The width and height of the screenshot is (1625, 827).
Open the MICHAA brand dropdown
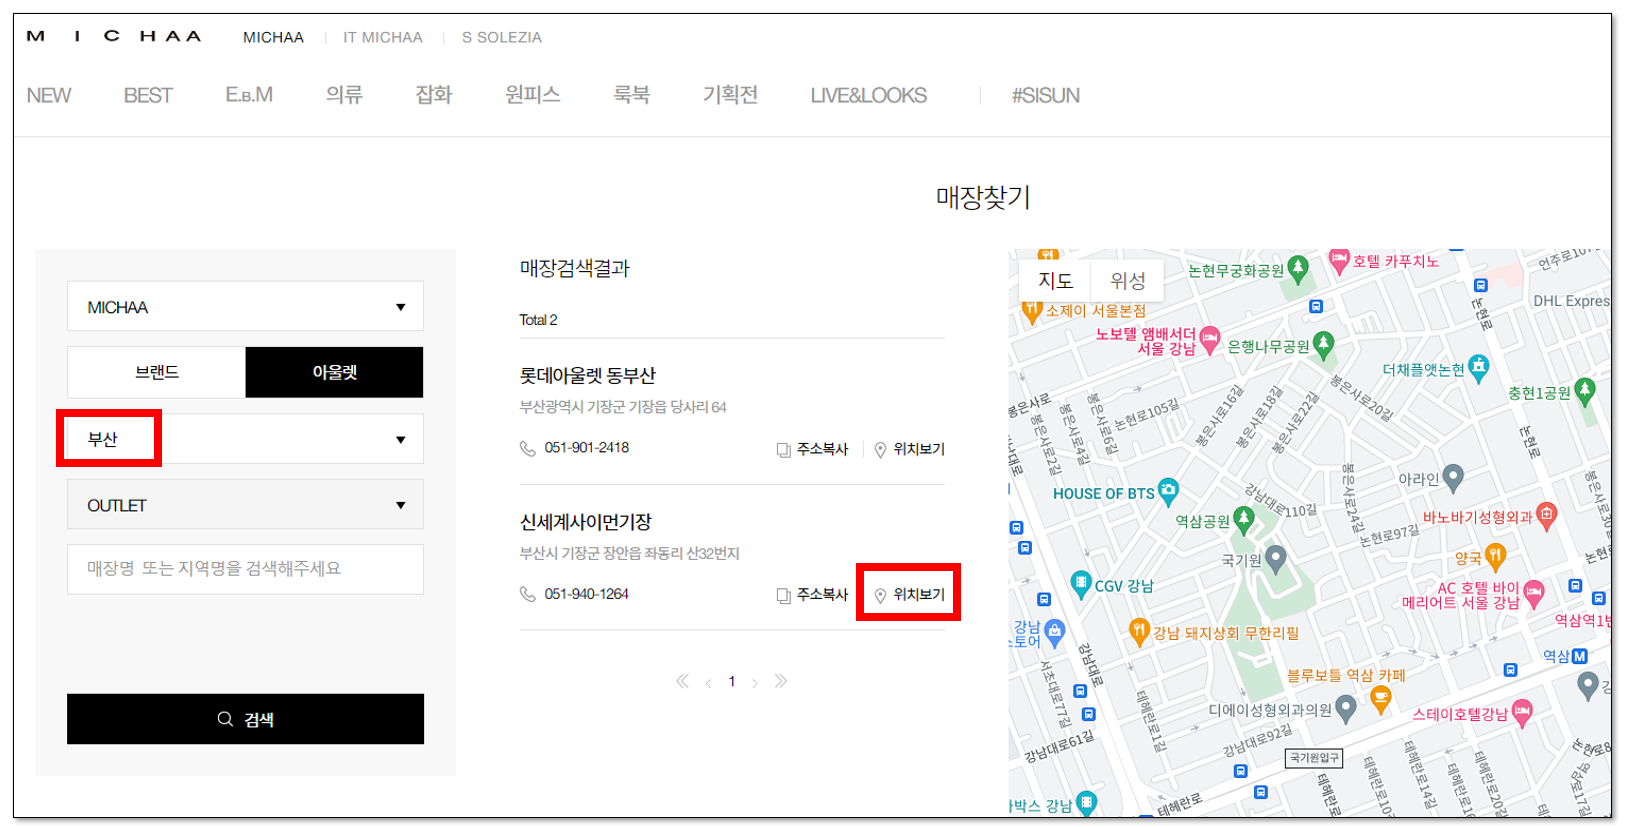pyautogui.click(x=245, y=306)
